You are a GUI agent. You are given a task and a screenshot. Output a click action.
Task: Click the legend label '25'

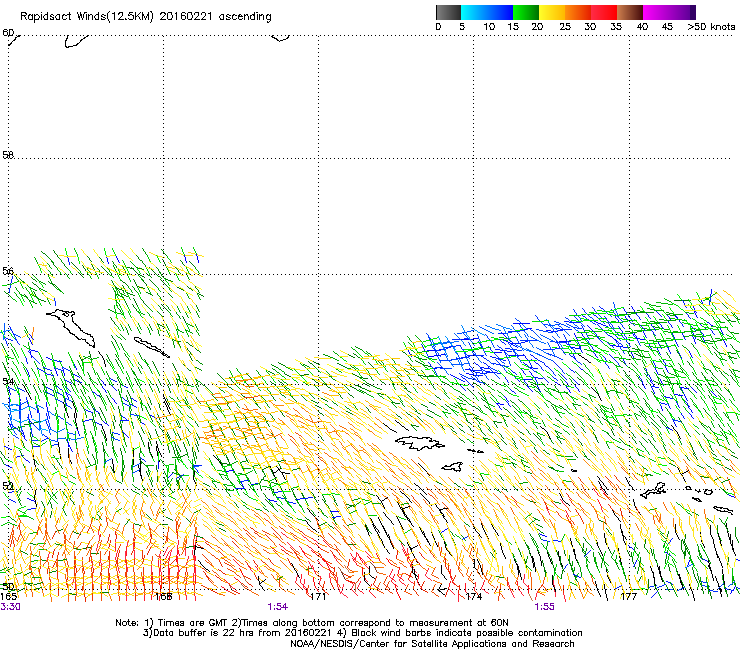coord(565,27)
